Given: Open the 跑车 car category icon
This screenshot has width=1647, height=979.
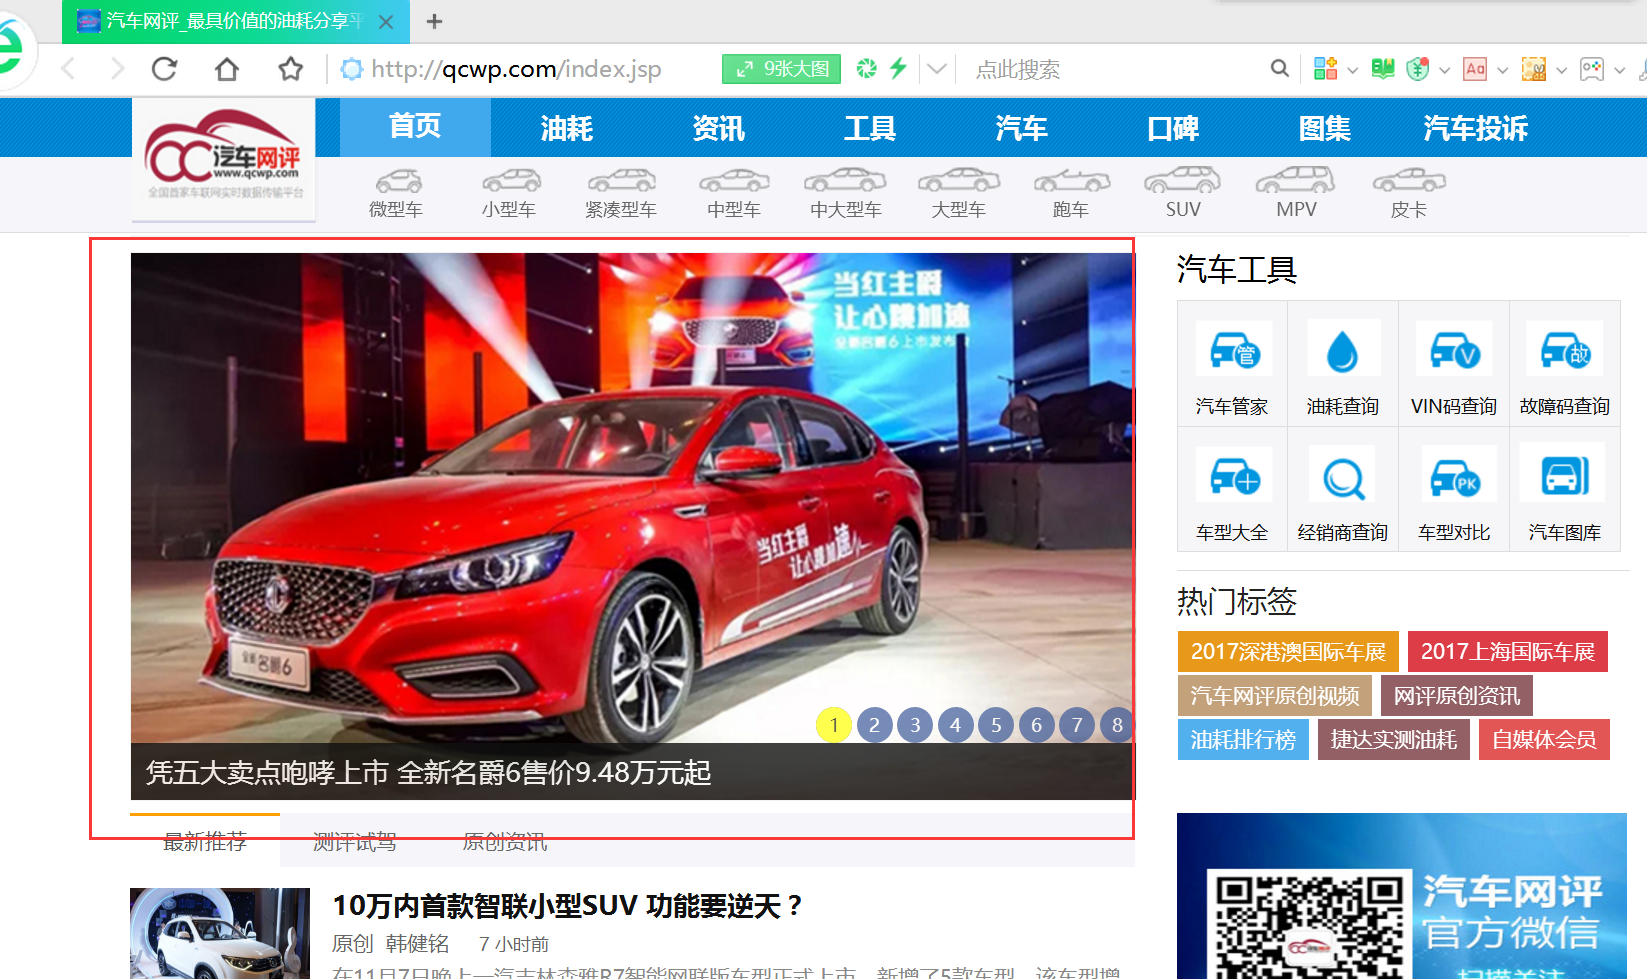Looking at the screenshot, I should [x=1071, y=181].
